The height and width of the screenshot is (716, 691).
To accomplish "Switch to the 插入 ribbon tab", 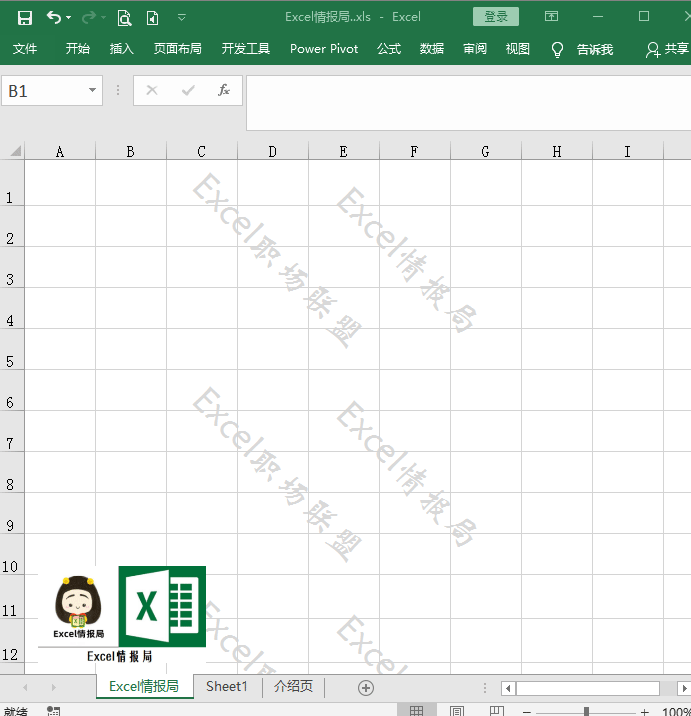I will (x=121, y=48).
